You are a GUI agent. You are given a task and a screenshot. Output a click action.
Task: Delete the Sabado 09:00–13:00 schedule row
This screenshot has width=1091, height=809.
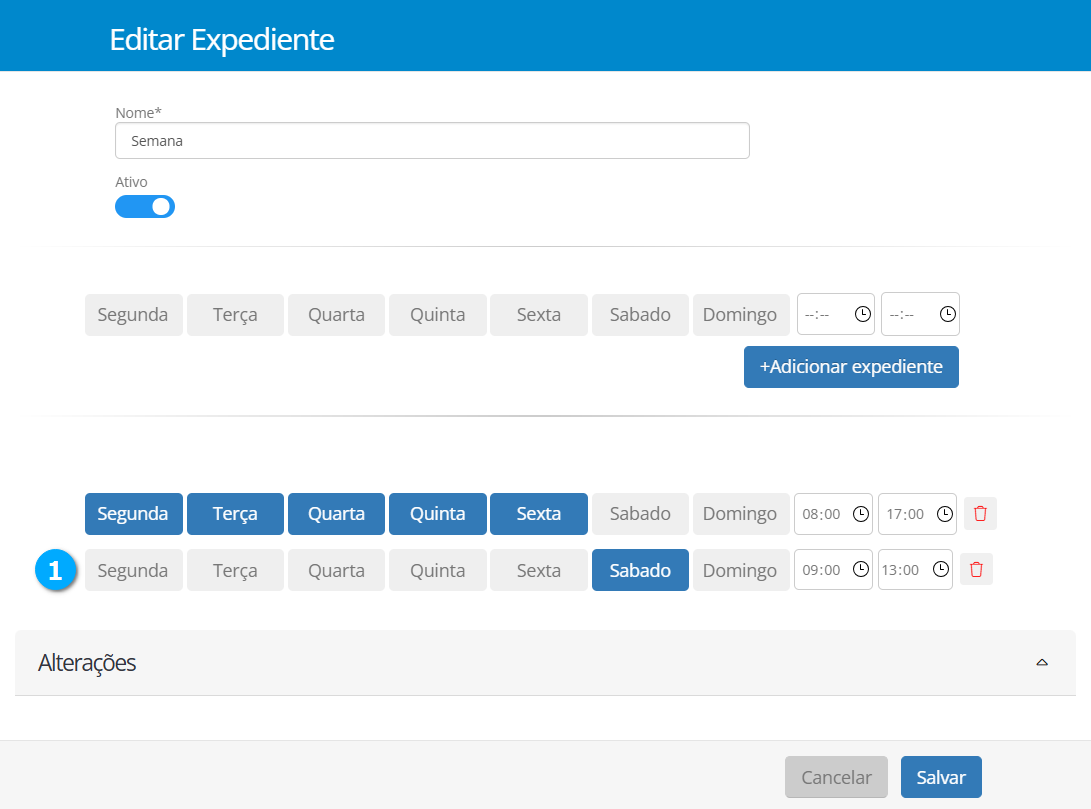[976, 569]
